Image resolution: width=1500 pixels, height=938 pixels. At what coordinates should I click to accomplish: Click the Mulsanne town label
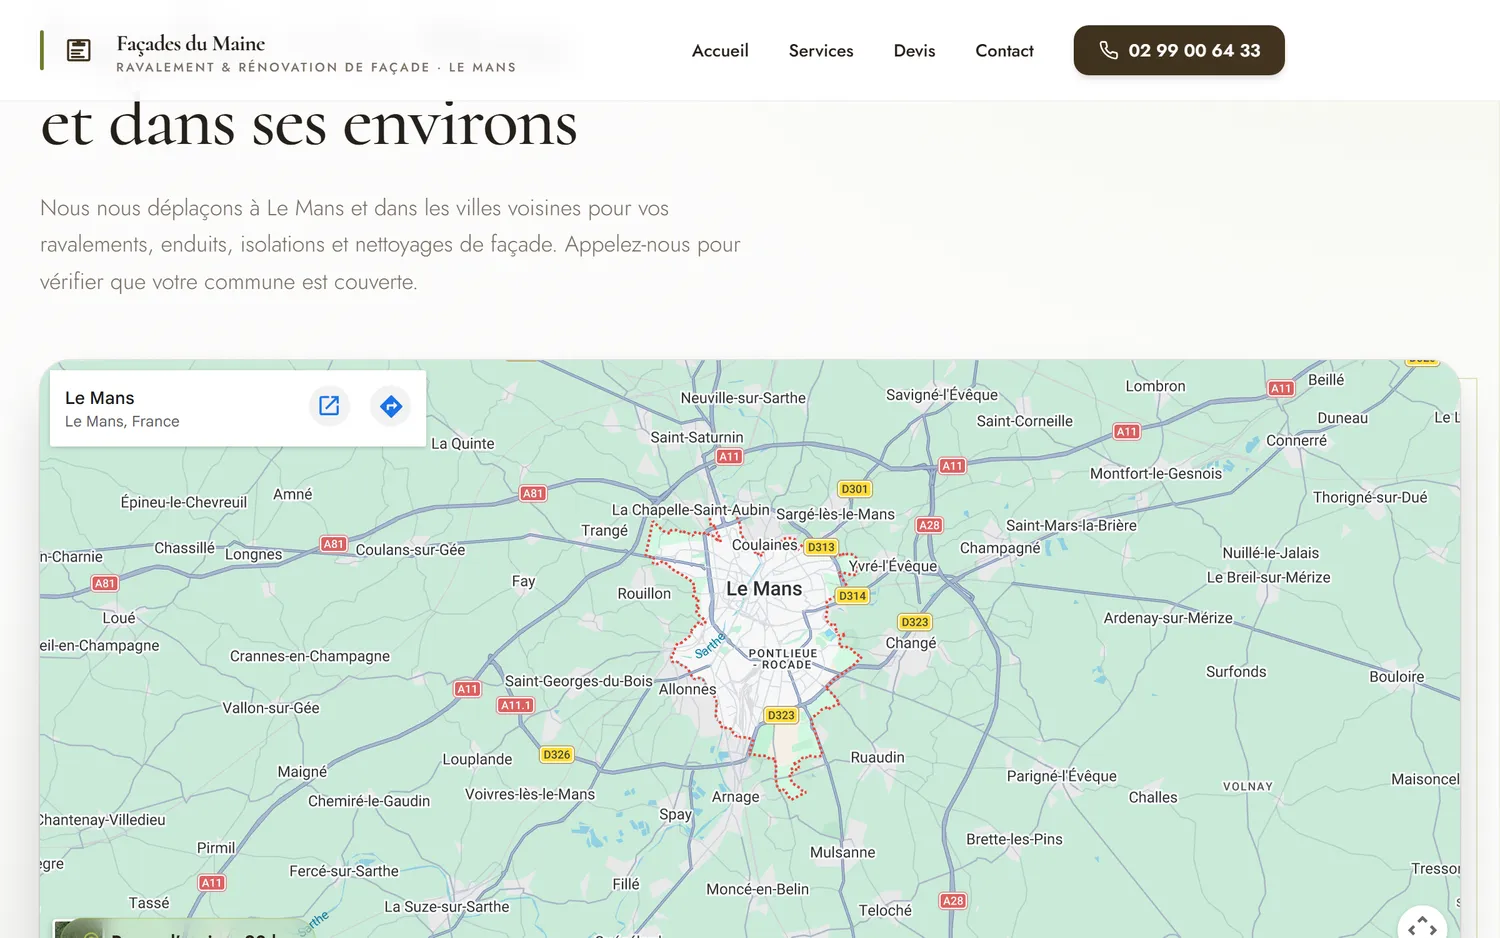[x=843, y=852]
